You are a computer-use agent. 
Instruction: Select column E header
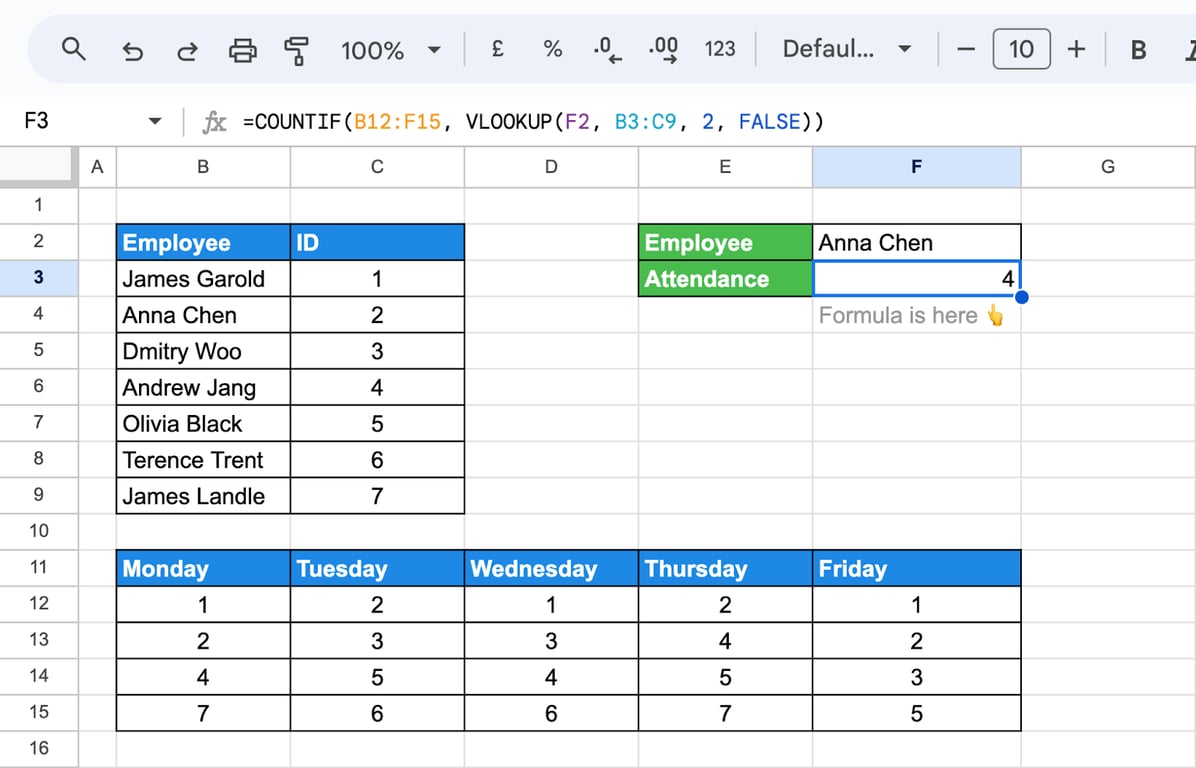point(725,166)
